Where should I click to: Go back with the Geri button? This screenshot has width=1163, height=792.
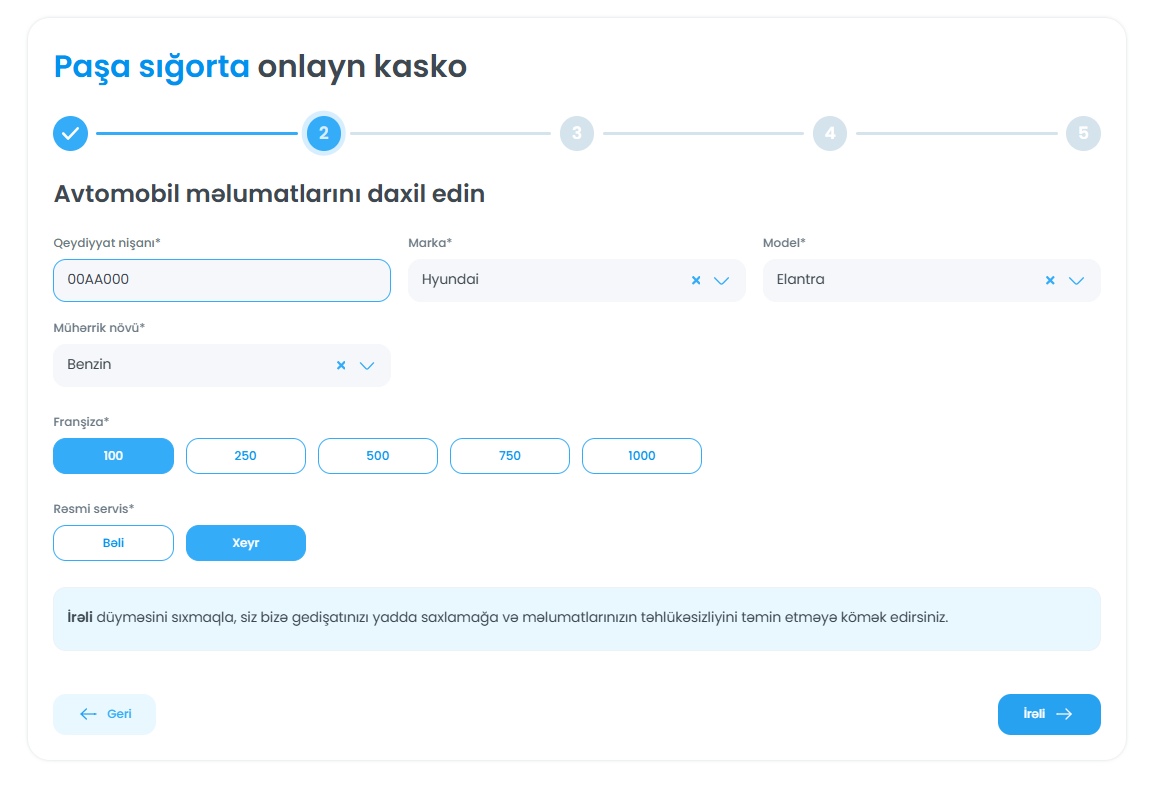click(x=104, y=714)
